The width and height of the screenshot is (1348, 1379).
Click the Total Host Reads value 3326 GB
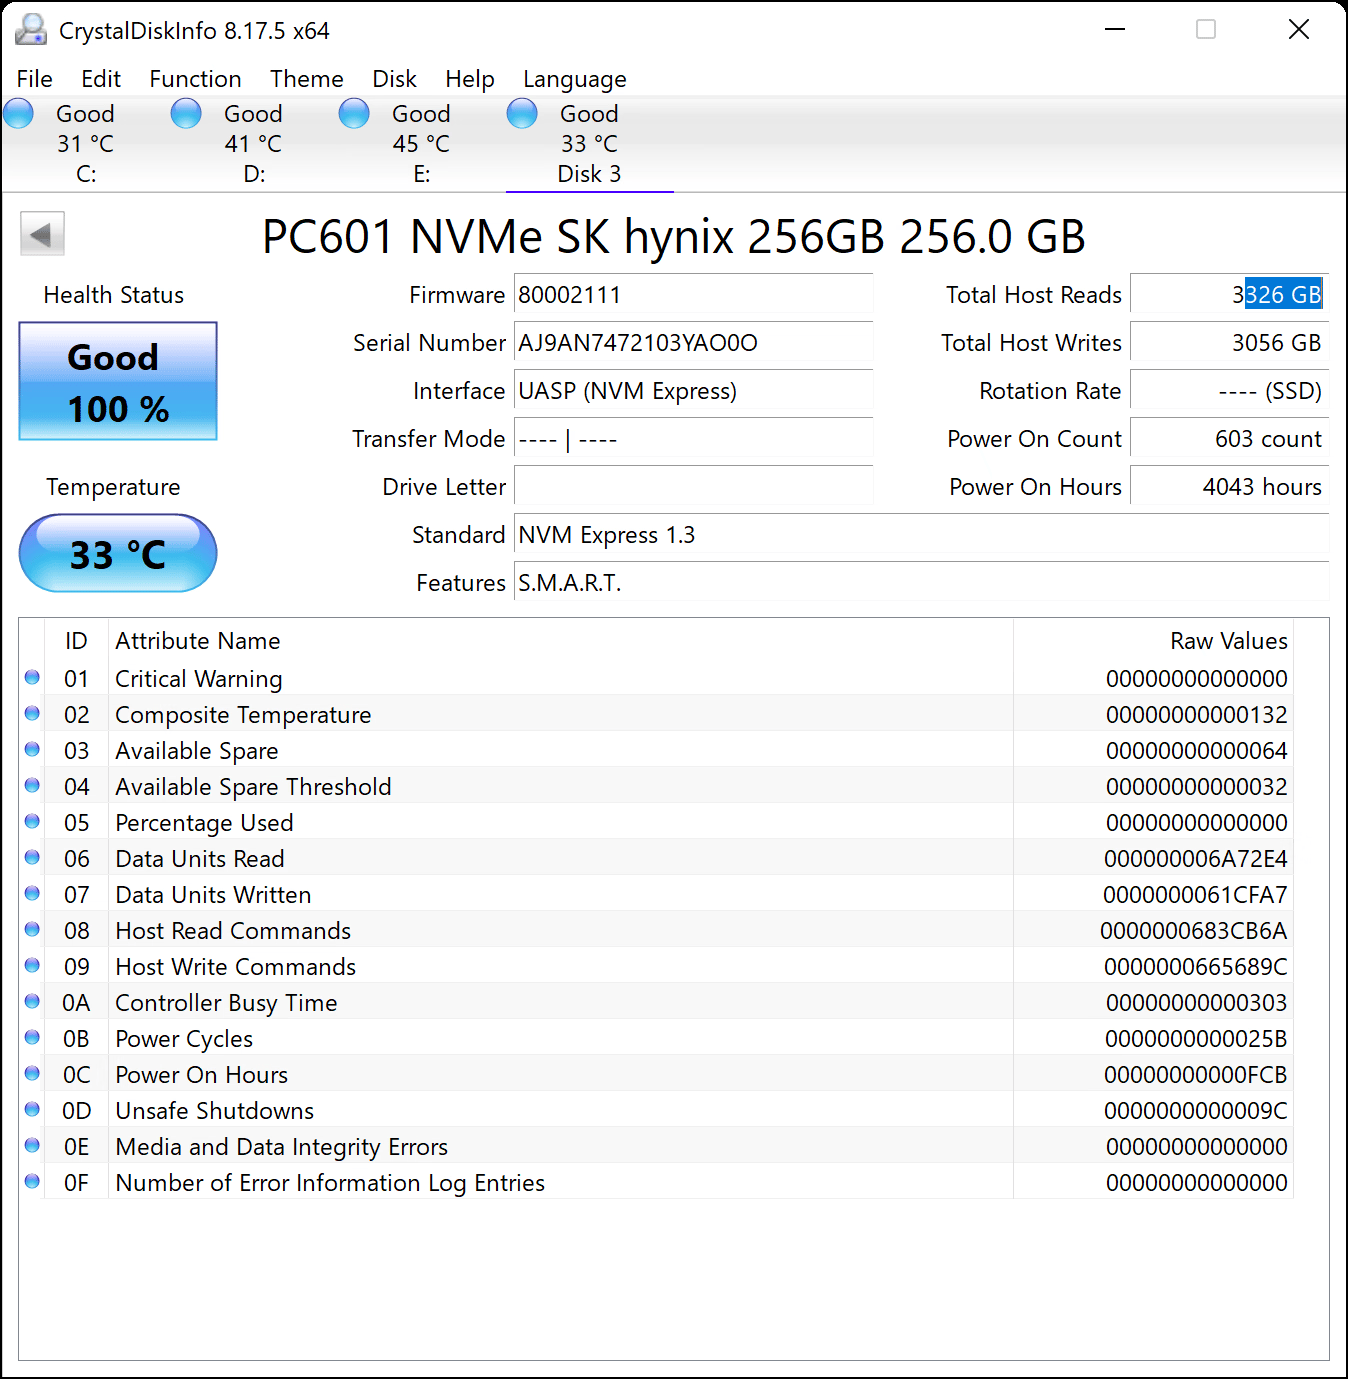[1229, 295]
